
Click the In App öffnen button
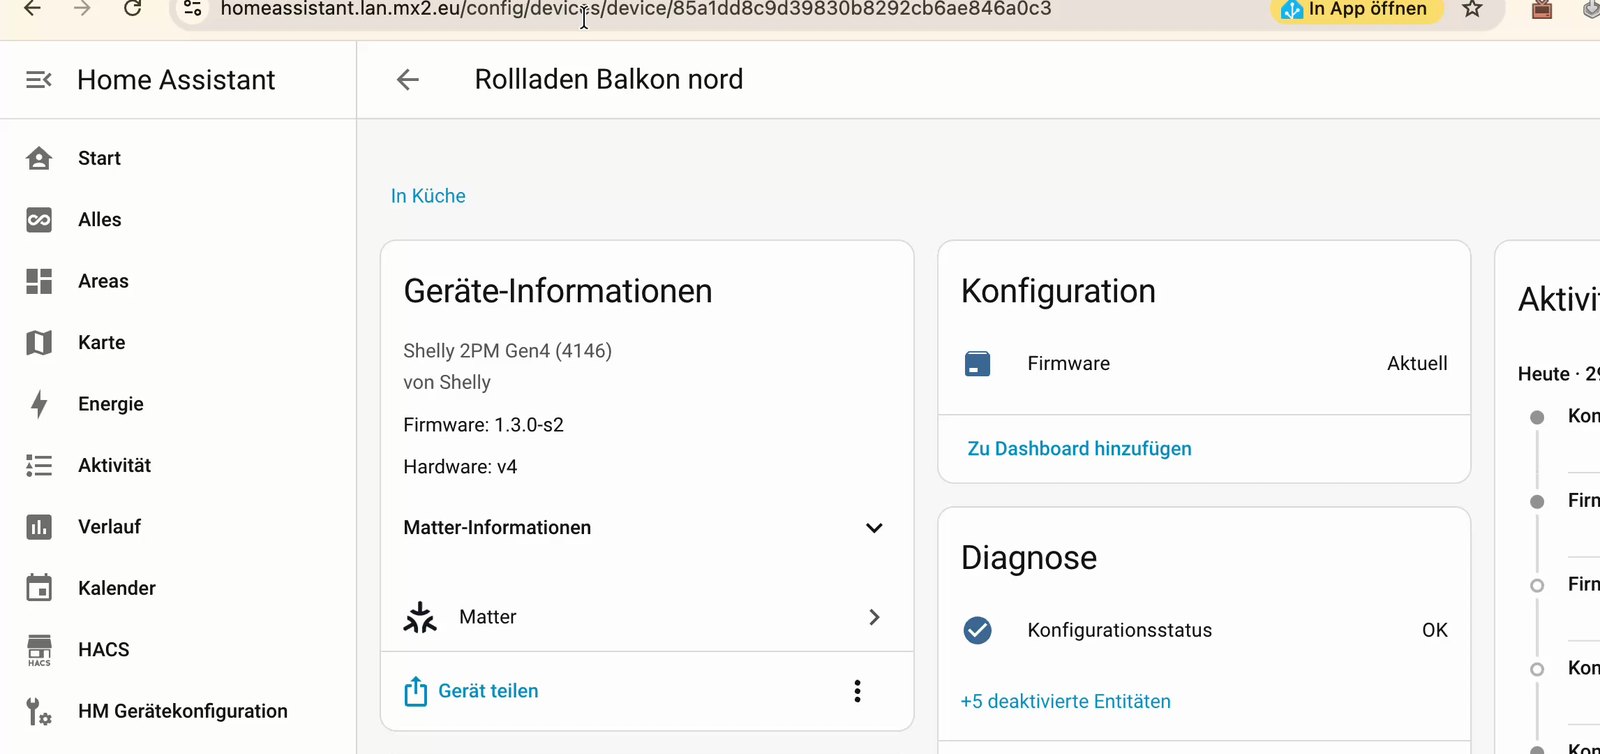[1357, 9]
